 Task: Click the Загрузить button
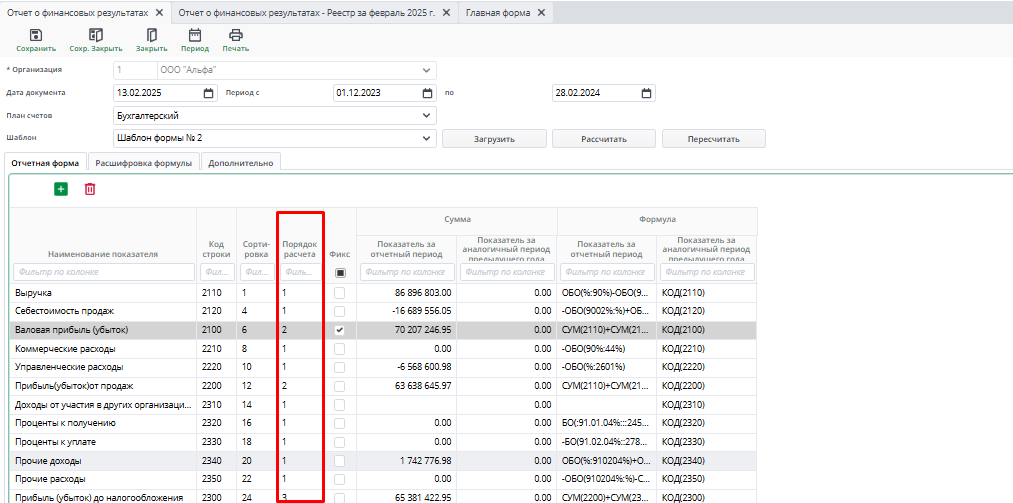494,139
